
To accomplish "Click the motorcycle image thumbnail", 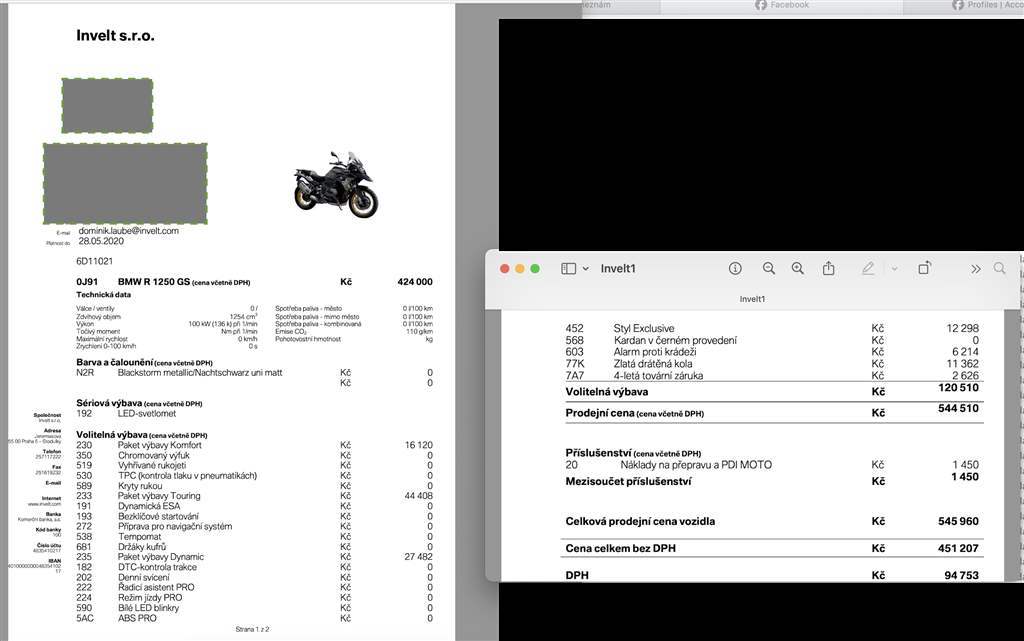I will pos(335,184).
